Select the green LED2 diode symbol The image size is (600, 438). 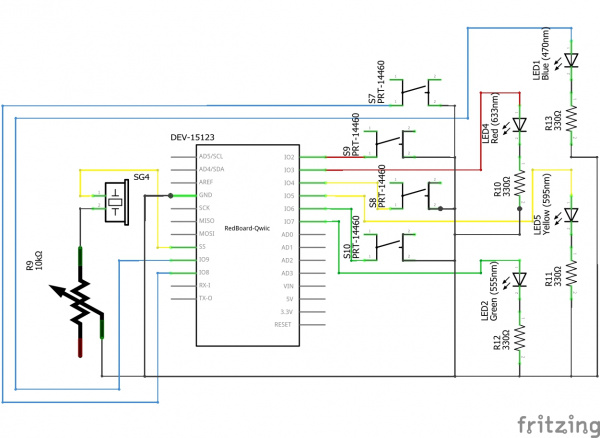(x=519, y=280)
